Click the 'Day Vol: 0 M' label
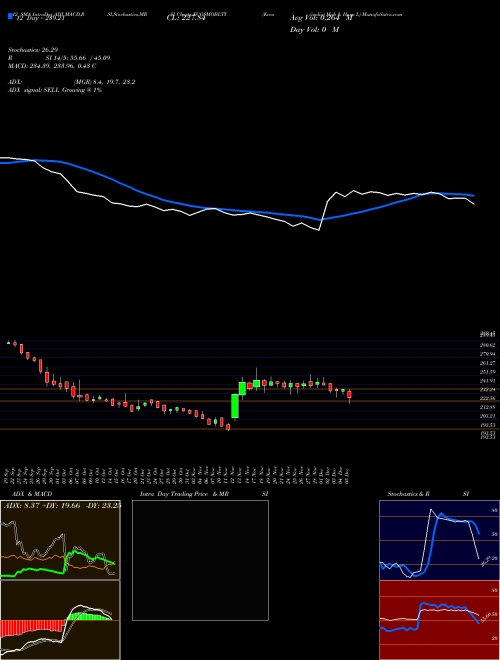The width and height of the screenshot is (500, 660). point(314,29)
